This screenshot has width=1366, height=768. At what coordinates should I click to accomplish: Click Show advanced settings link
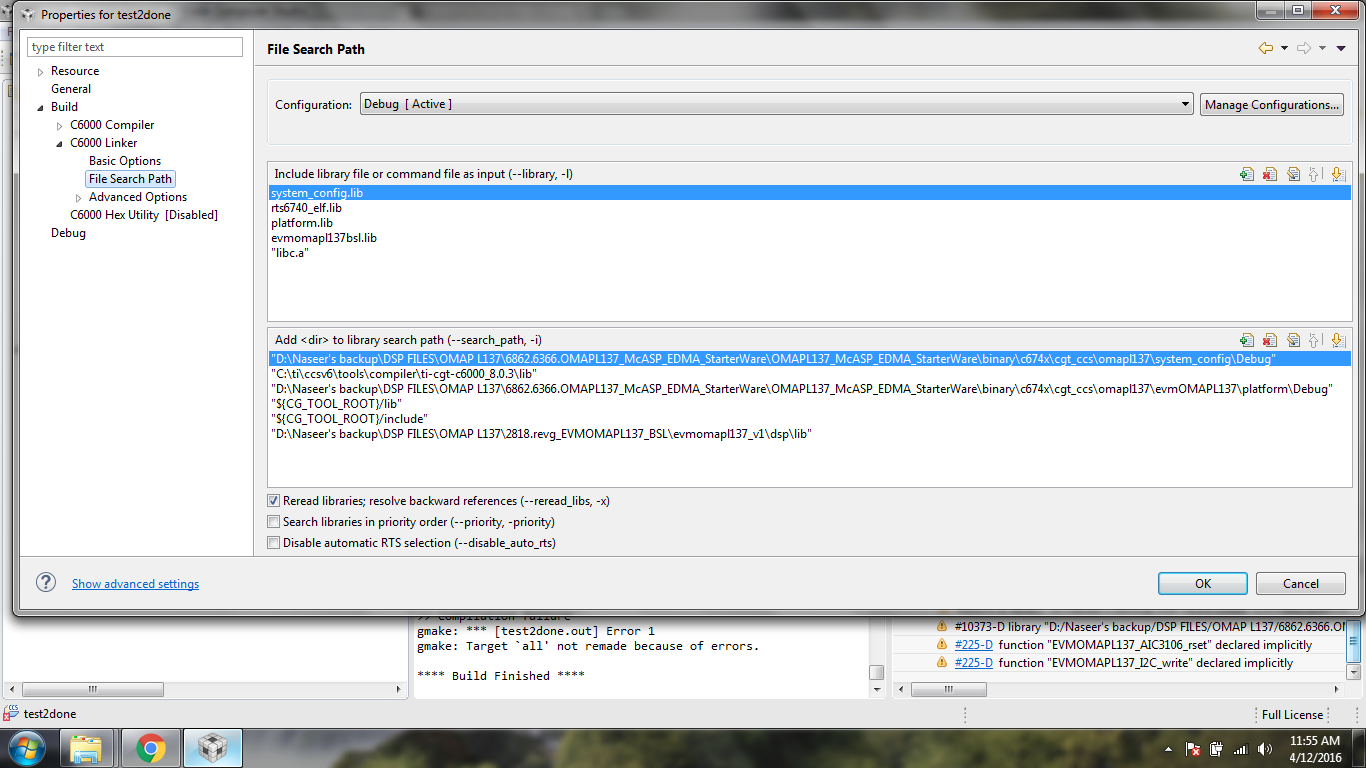(x=135, y=584)
